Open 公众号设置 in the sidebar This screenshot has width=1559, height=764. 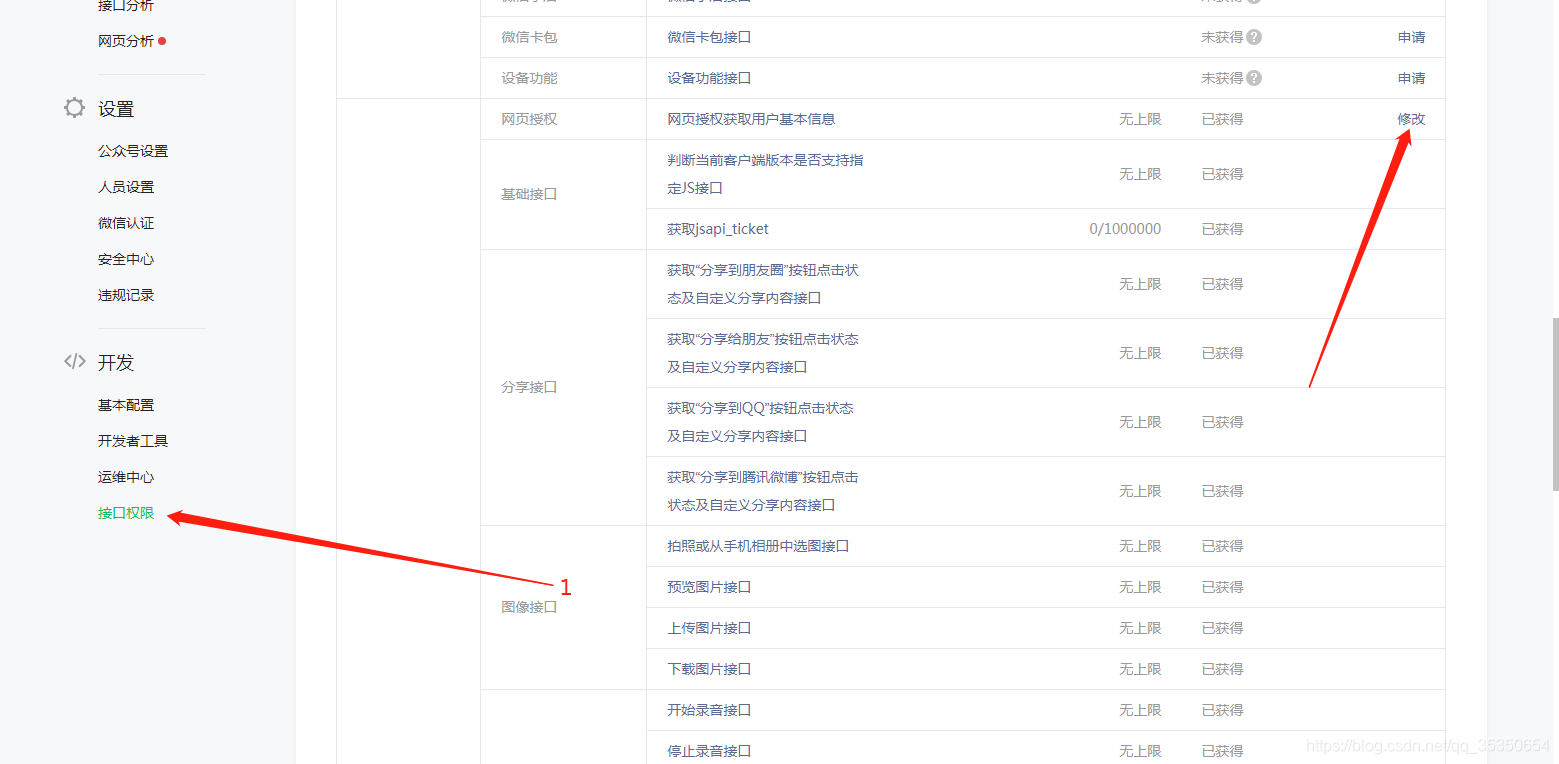[x=133, y=151]
